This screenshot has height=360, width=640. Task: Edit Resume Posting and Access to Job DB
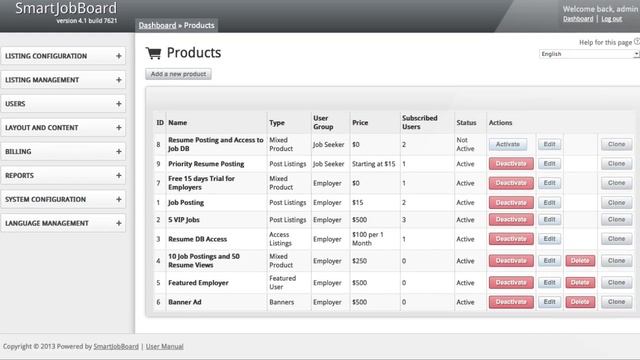pyautogui.click(x=549, y=144)
